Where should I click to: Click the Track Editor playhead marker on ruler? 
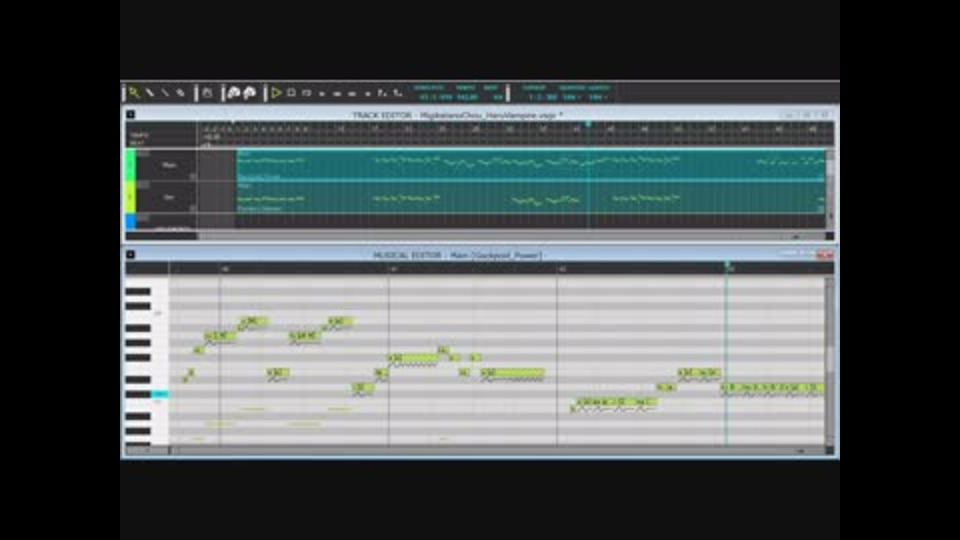(588, 124)
